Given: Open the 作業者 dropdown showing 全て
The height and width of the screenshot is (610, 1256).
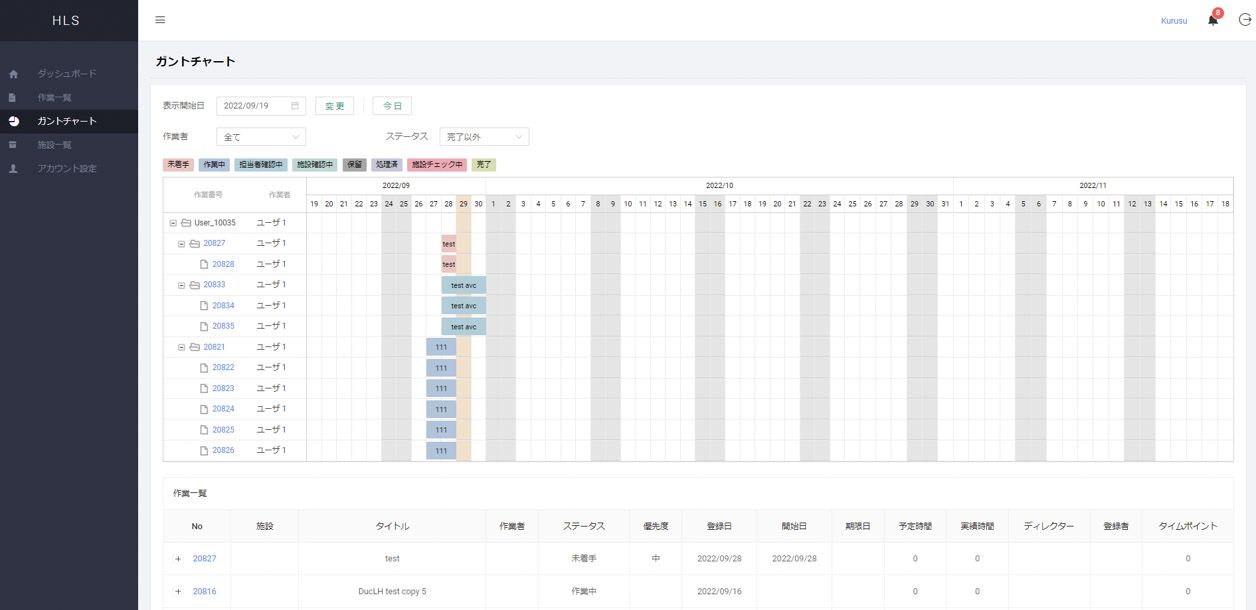Looking at the screenshot, I should (261, 137).
